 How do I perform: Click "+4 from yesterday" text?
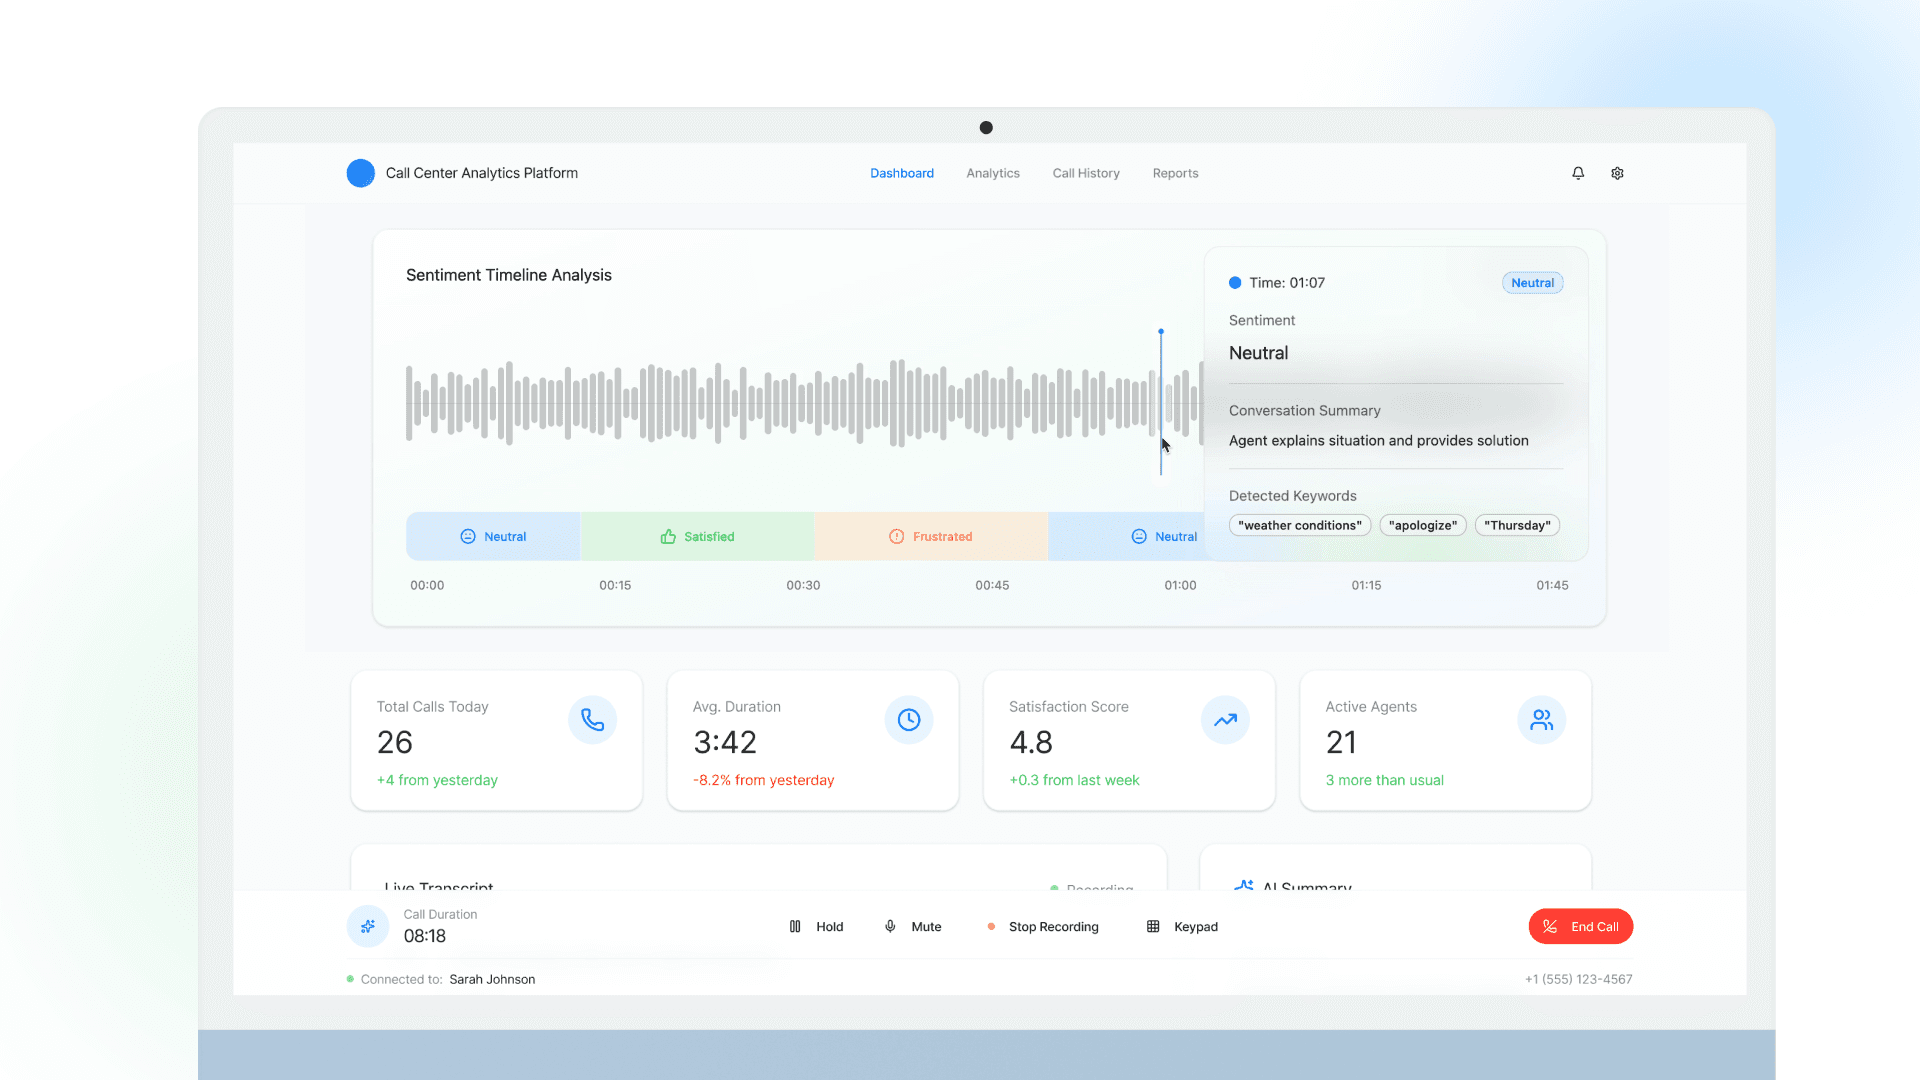point(437,780)
